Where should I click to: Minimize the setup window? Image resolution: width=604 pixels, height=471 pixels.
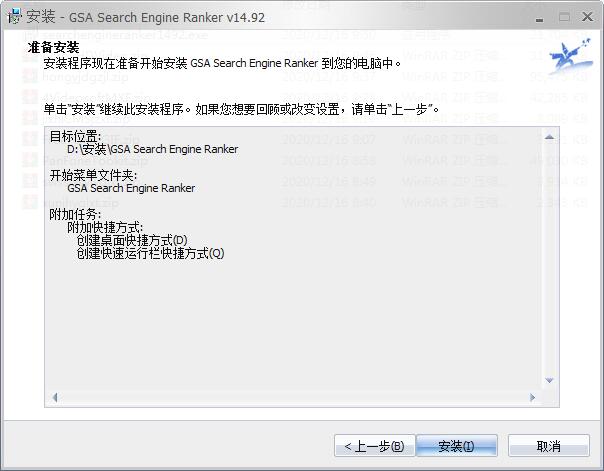540,18
